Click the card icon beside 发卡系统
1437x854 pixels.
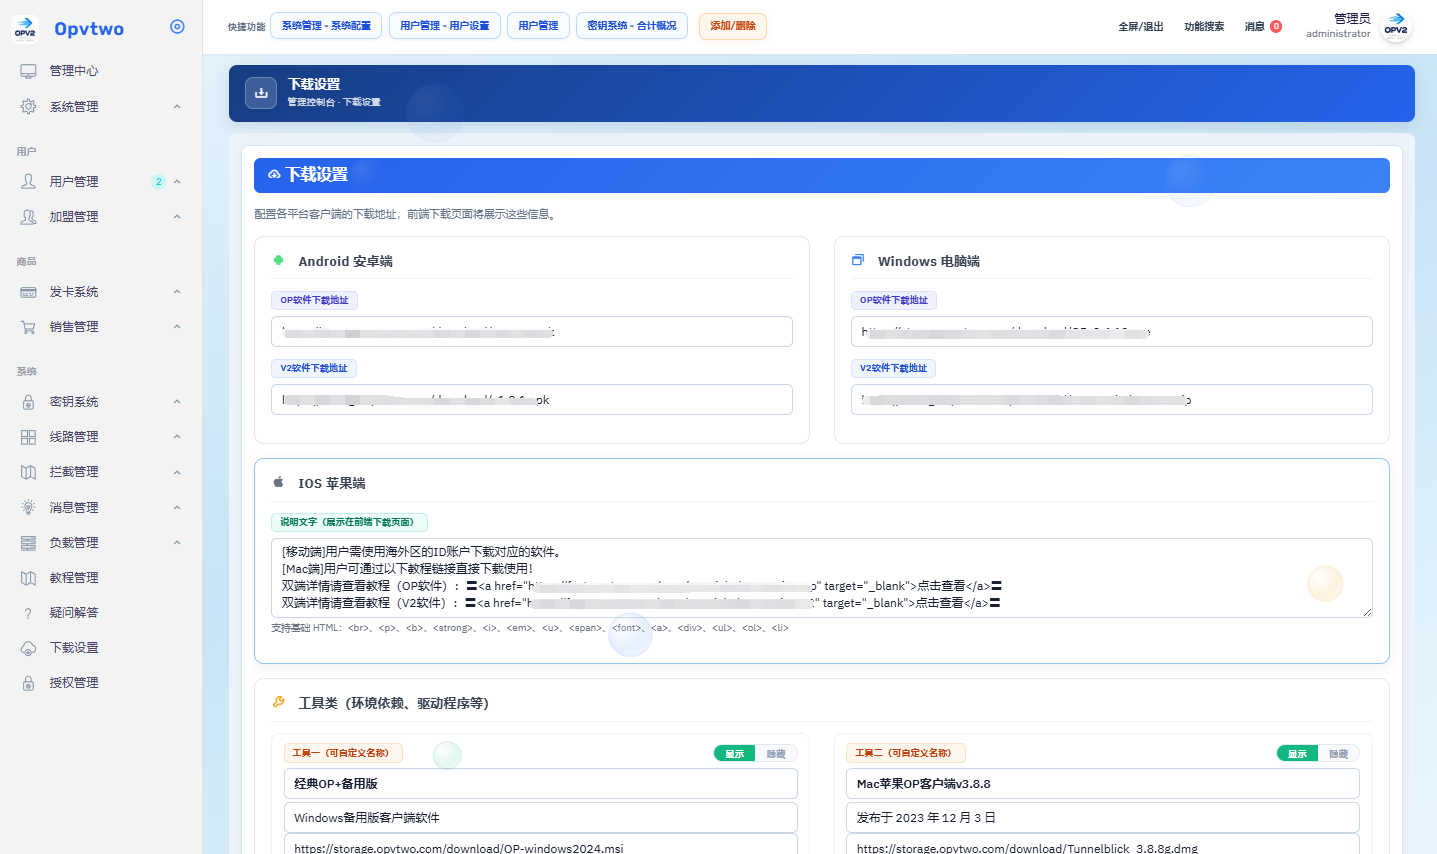[28, 292]
